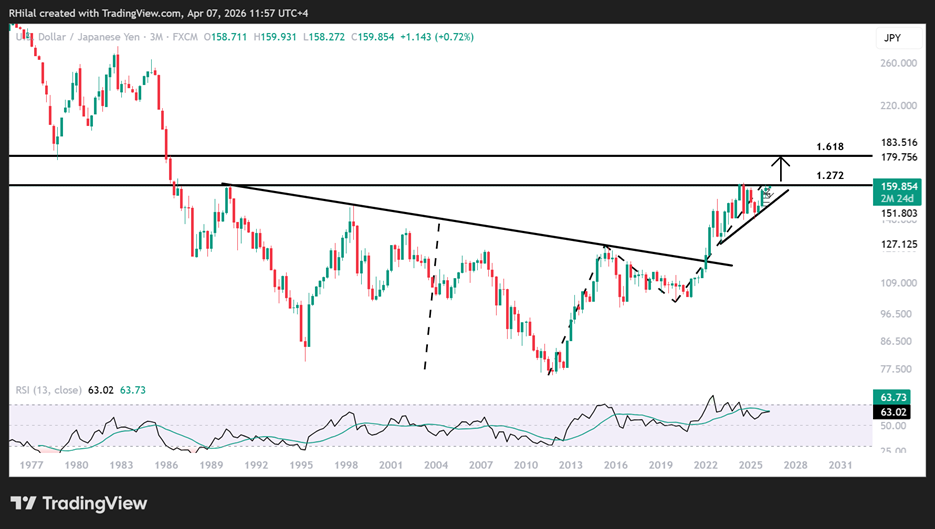
Task: Click the 2013 year on time axis
Action: [570, 465]
